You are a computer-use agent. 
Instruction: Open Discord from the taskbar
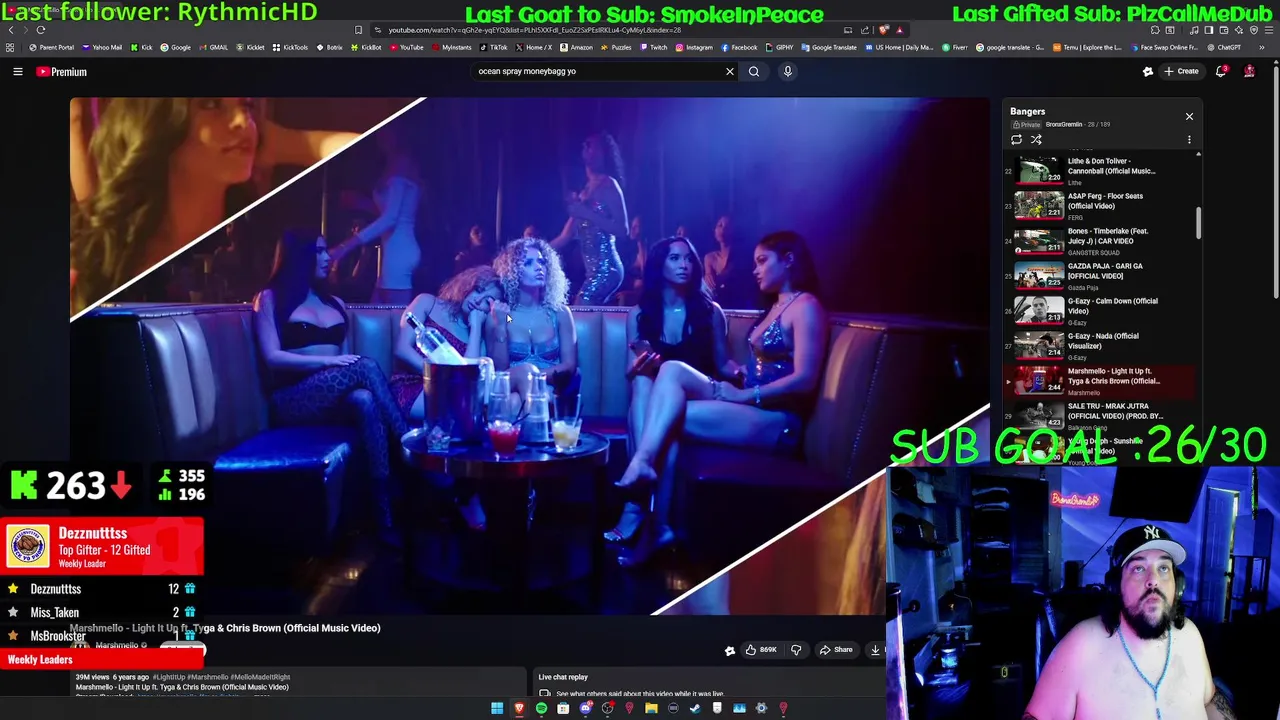coord(586,708)
